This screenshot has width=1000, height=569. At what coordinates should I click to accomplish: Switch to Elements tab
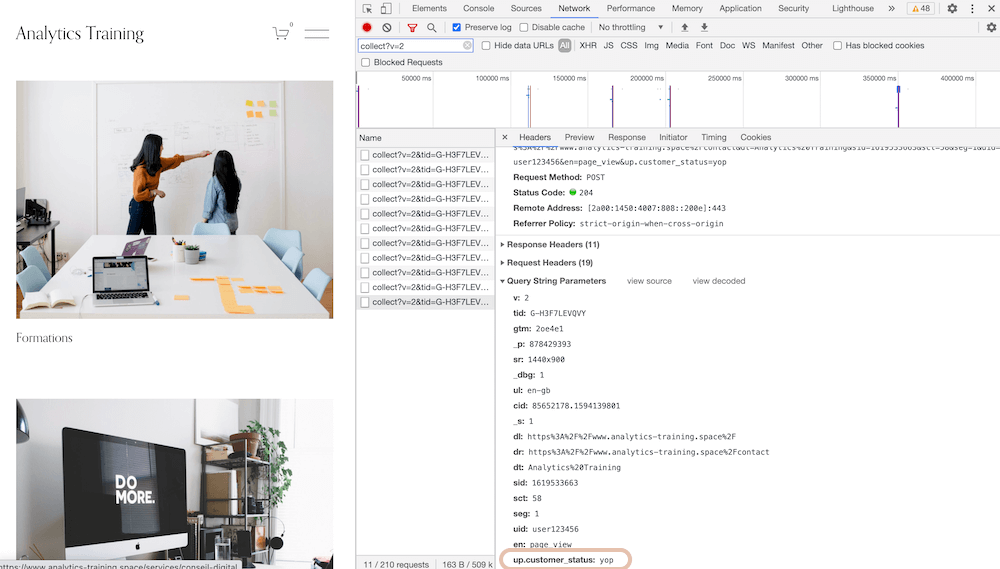pos(429,8)
